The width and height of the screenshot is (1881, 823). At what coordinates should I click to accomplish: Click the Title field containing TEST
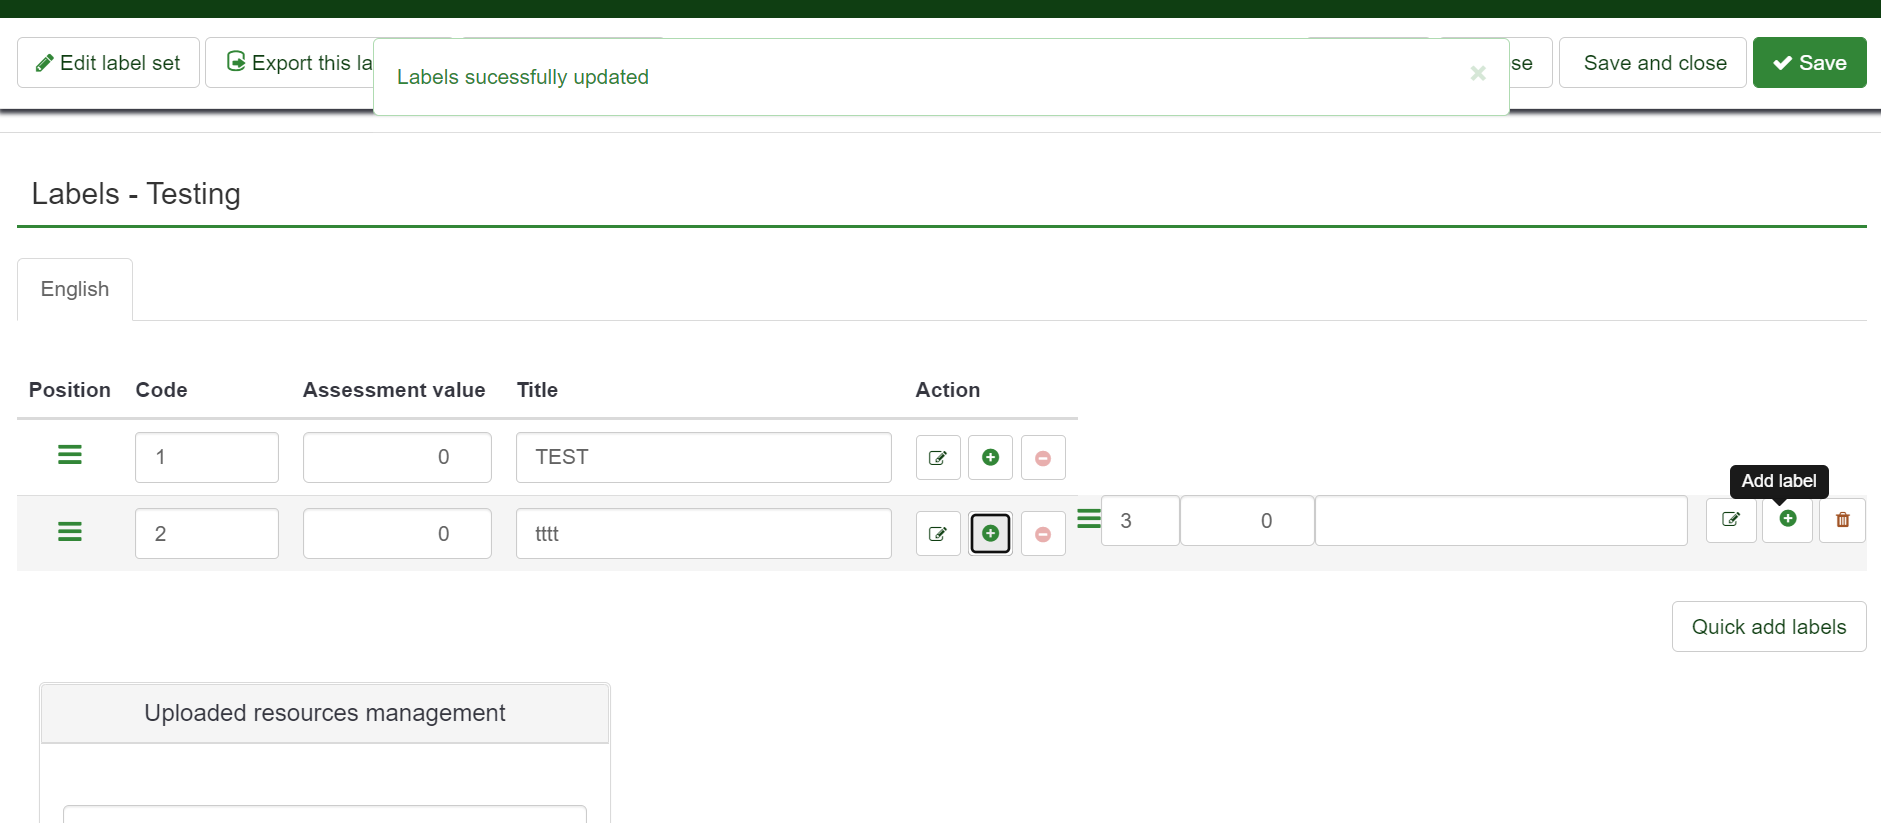703,458
